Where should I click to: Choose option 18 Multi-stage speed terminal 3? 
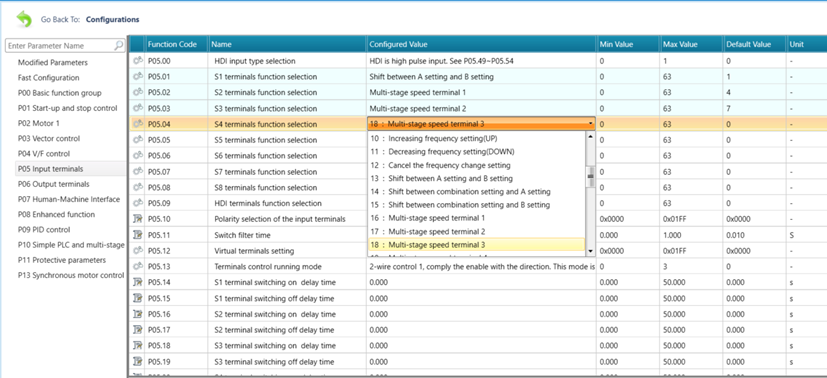(476, 245)
